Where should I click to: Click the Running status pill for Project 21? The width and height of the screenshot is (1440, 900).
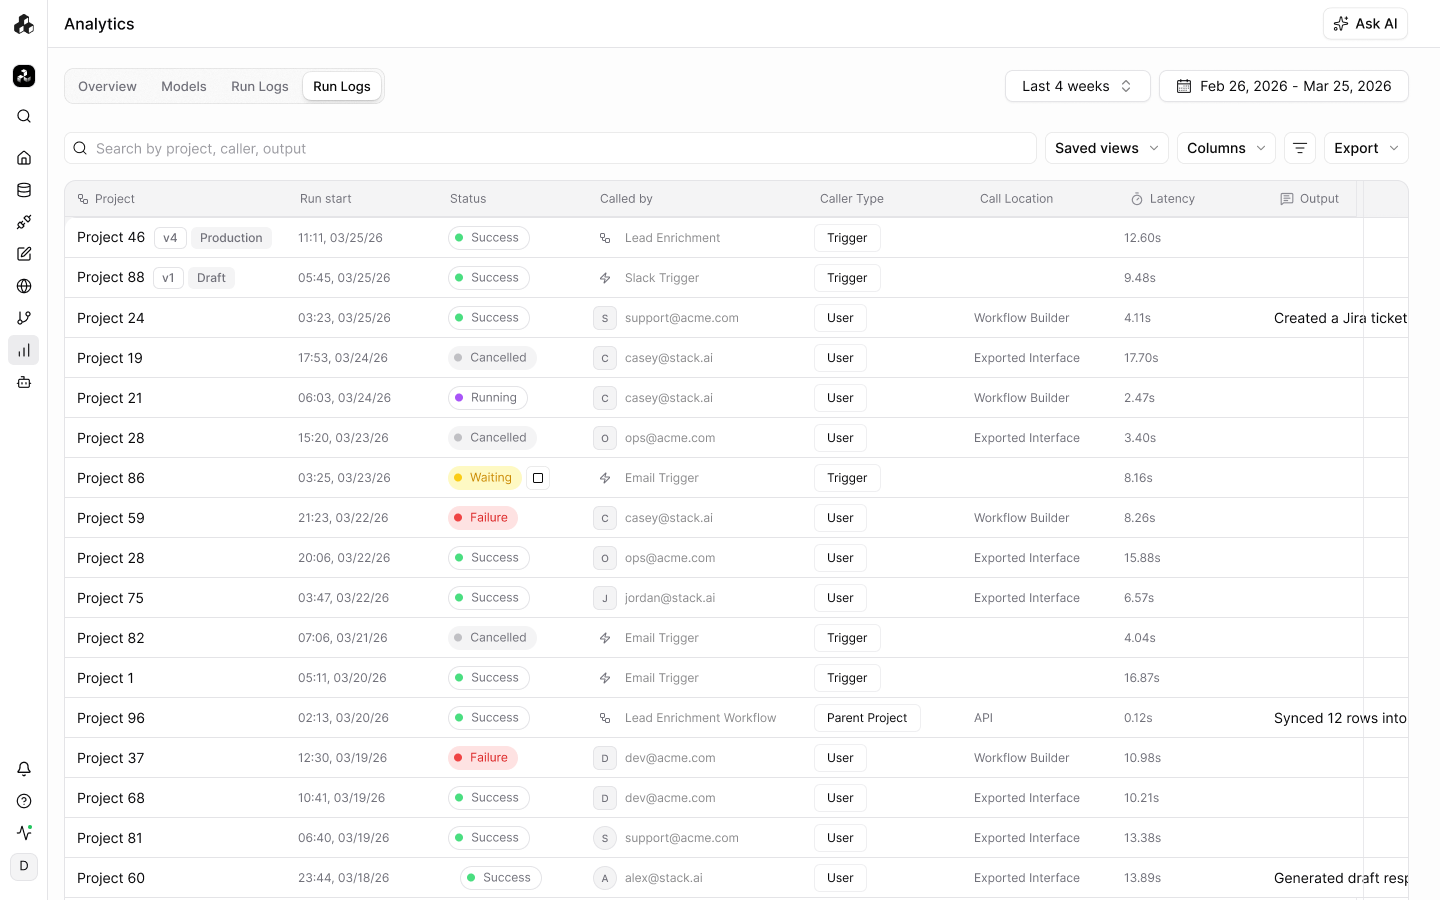click(488, 398)
